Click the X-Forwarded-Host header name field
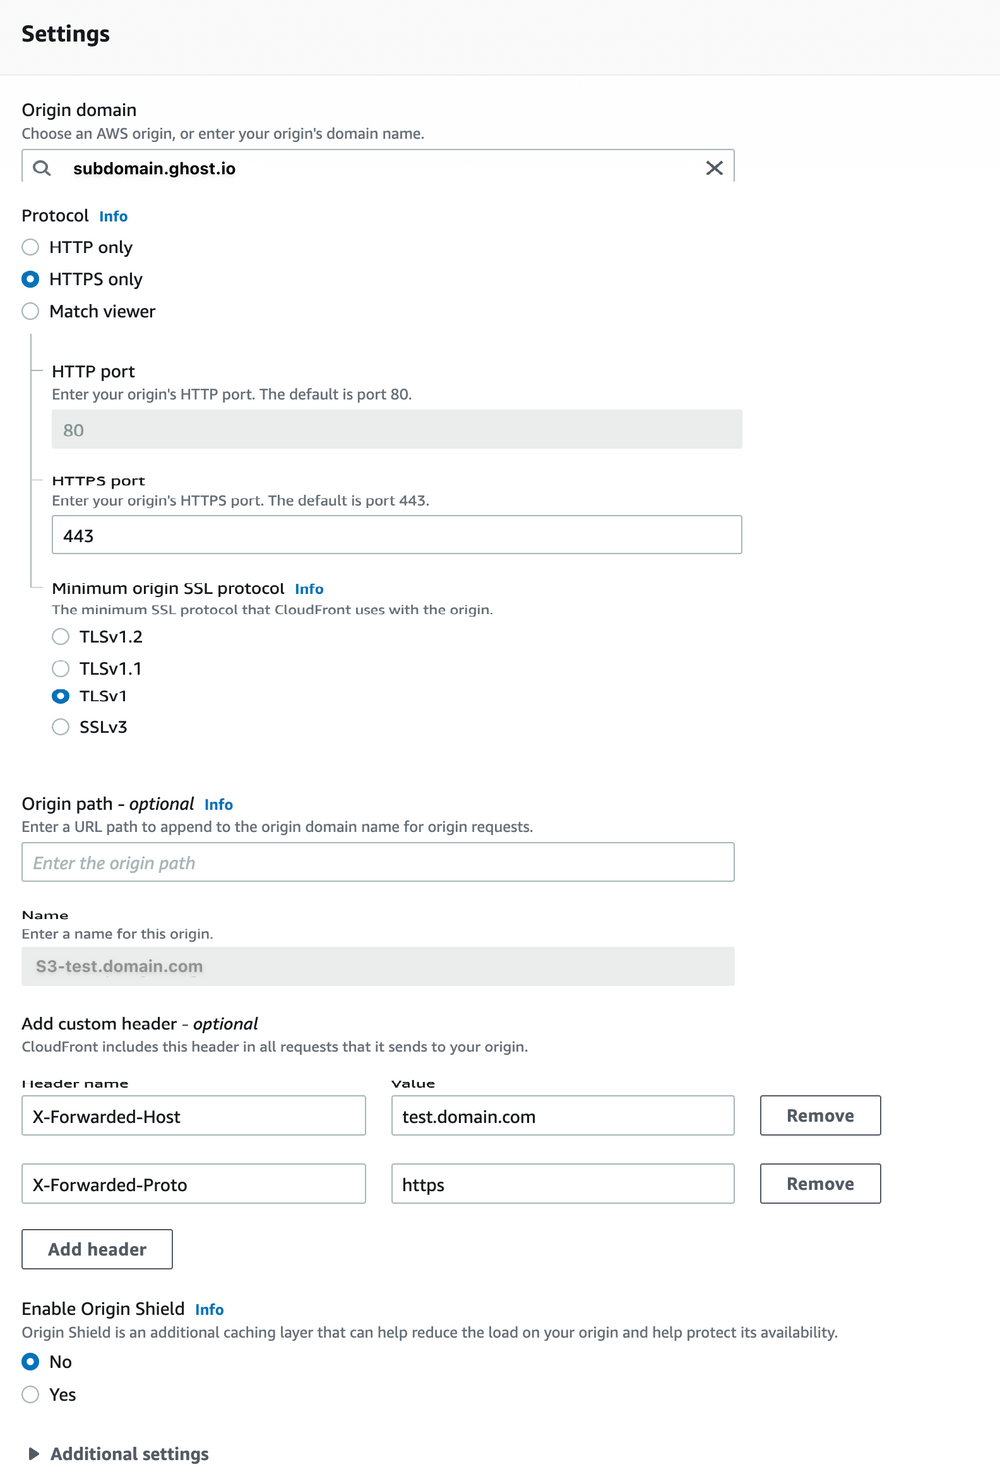 [x=194, y=1116]
